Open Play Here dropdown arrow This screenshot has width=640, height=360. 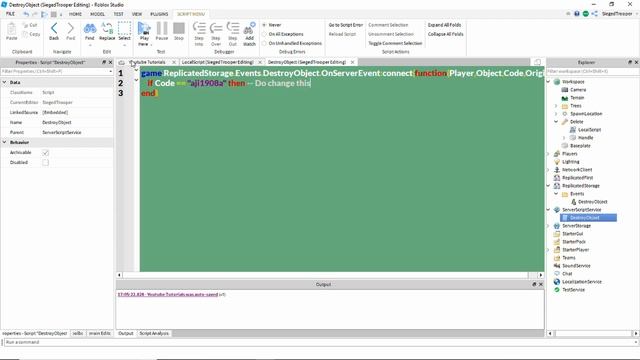pos(151,44)
